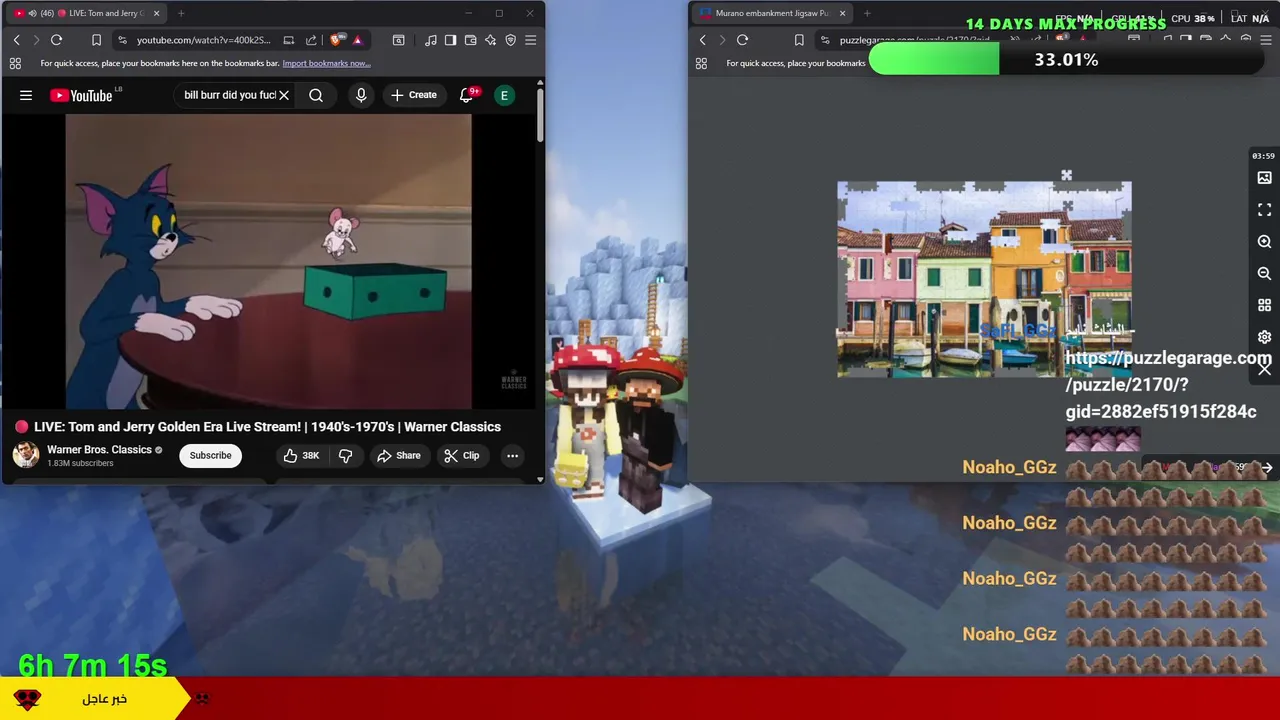The image size is (1280, 720).
Task: Bookmark the puzzlegarage page
Action: pyautogui.click(x=799, y=40)
